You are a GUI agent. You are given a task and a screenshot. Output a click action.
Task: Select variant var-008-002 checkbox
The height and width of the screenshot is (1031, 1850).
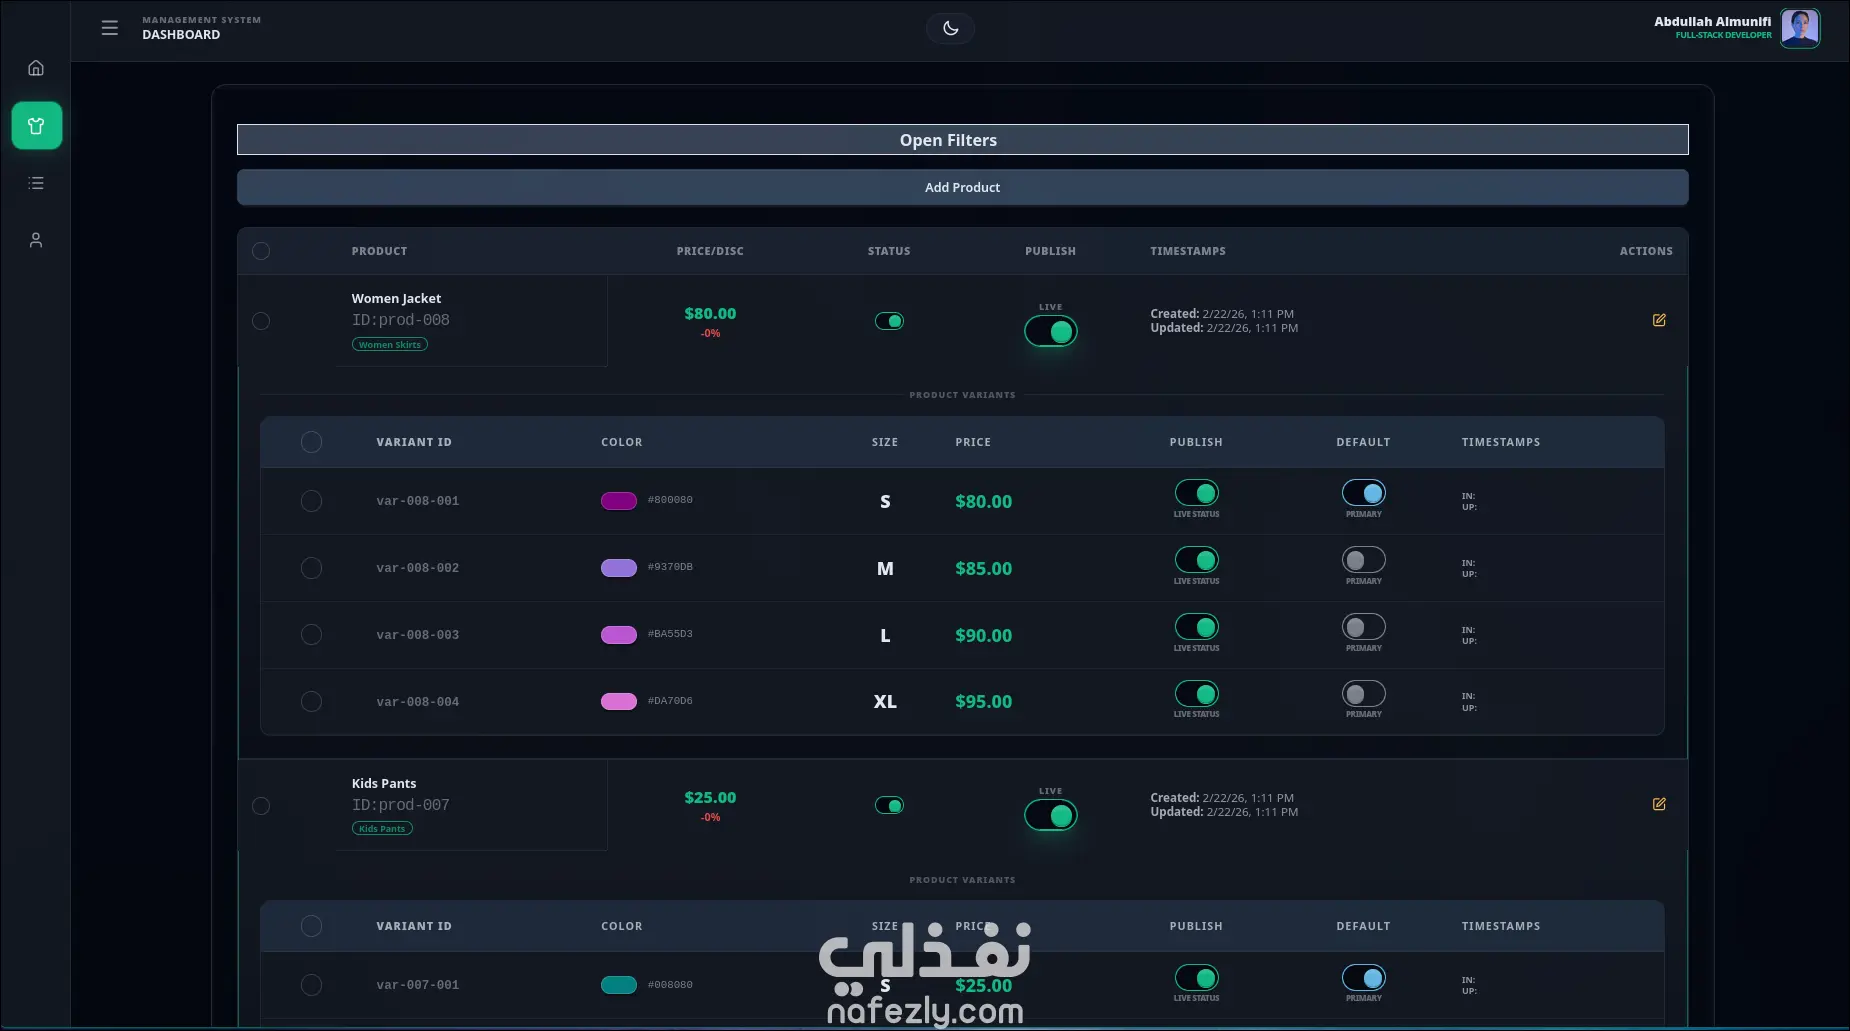click(311, 568)
